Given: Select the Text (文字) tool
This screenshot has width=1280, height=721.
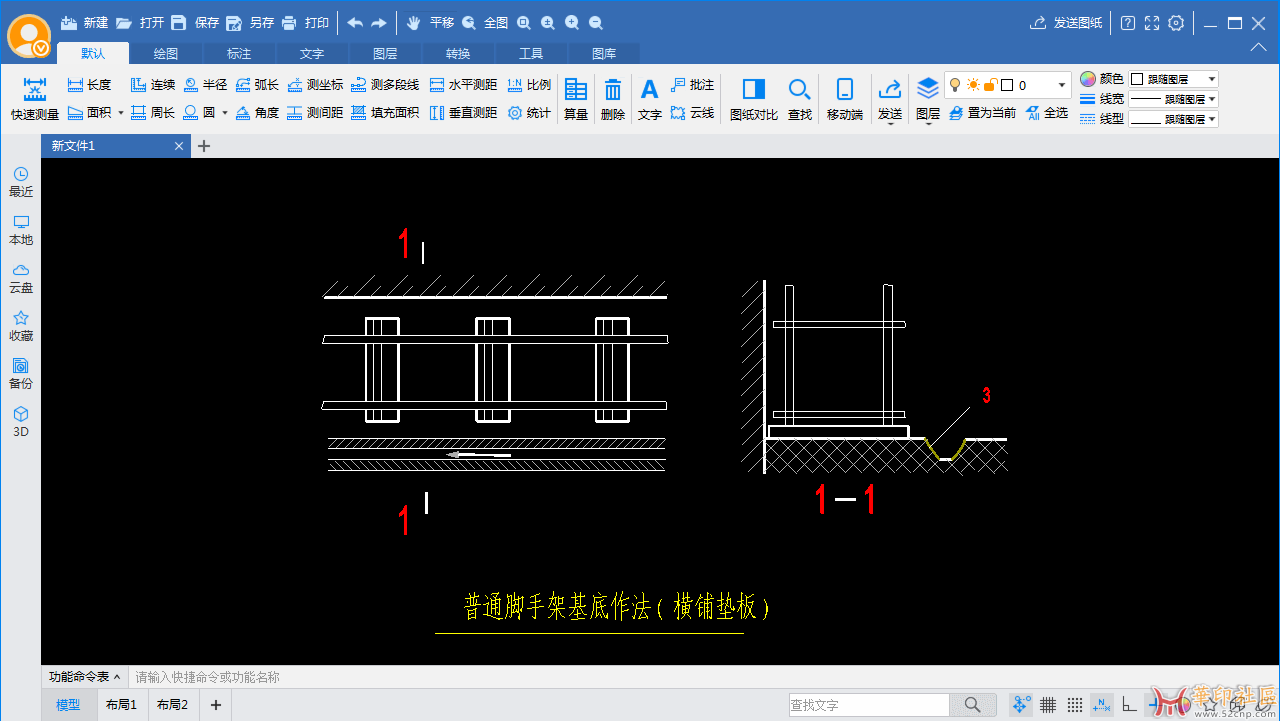Looking at the screenshot, I should [650, 99].
